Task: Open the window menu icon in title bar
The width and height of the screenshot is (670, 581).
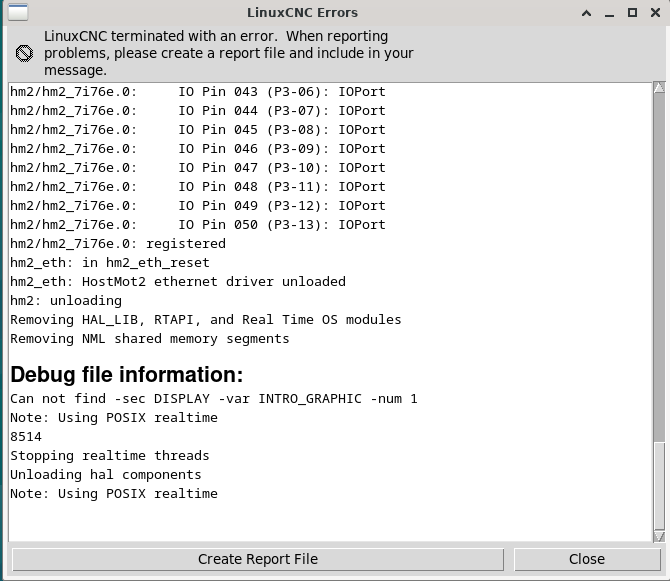Action: 18,12
